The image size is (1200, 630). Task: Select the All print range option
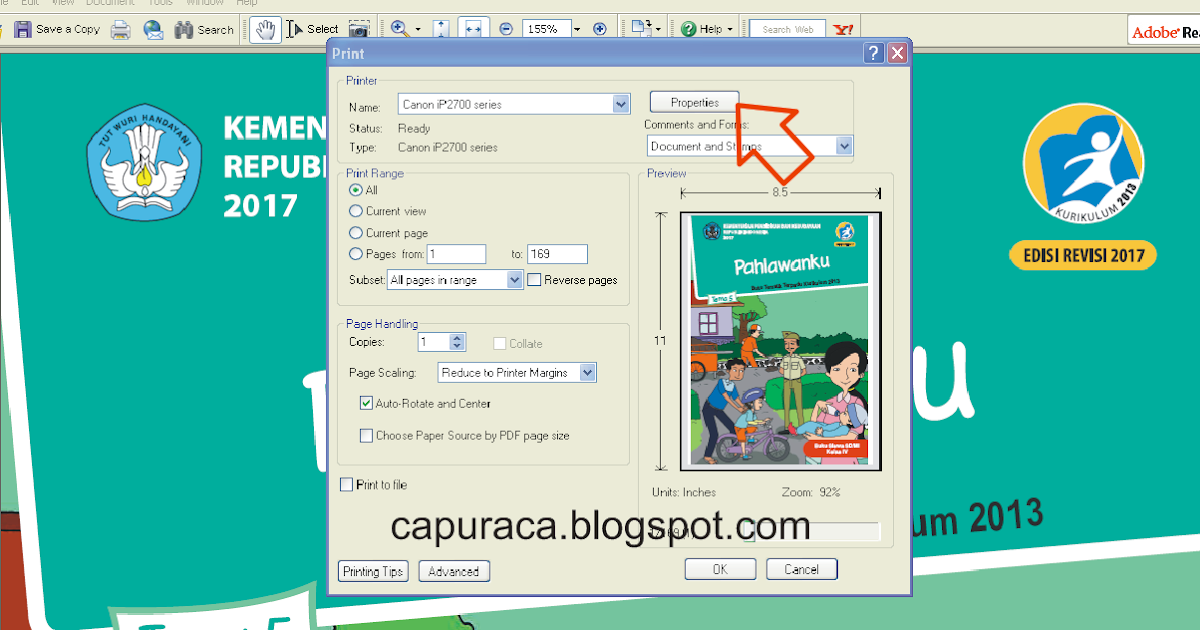356,190
